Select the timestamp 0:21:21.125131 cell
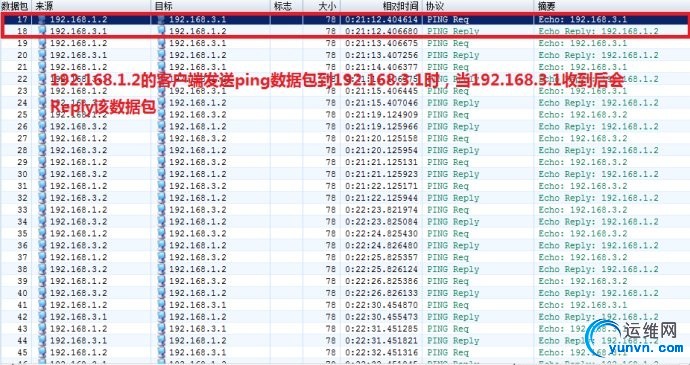Viewport: 690px width, 365px height. pyautogui.click(x=381, y=162)
